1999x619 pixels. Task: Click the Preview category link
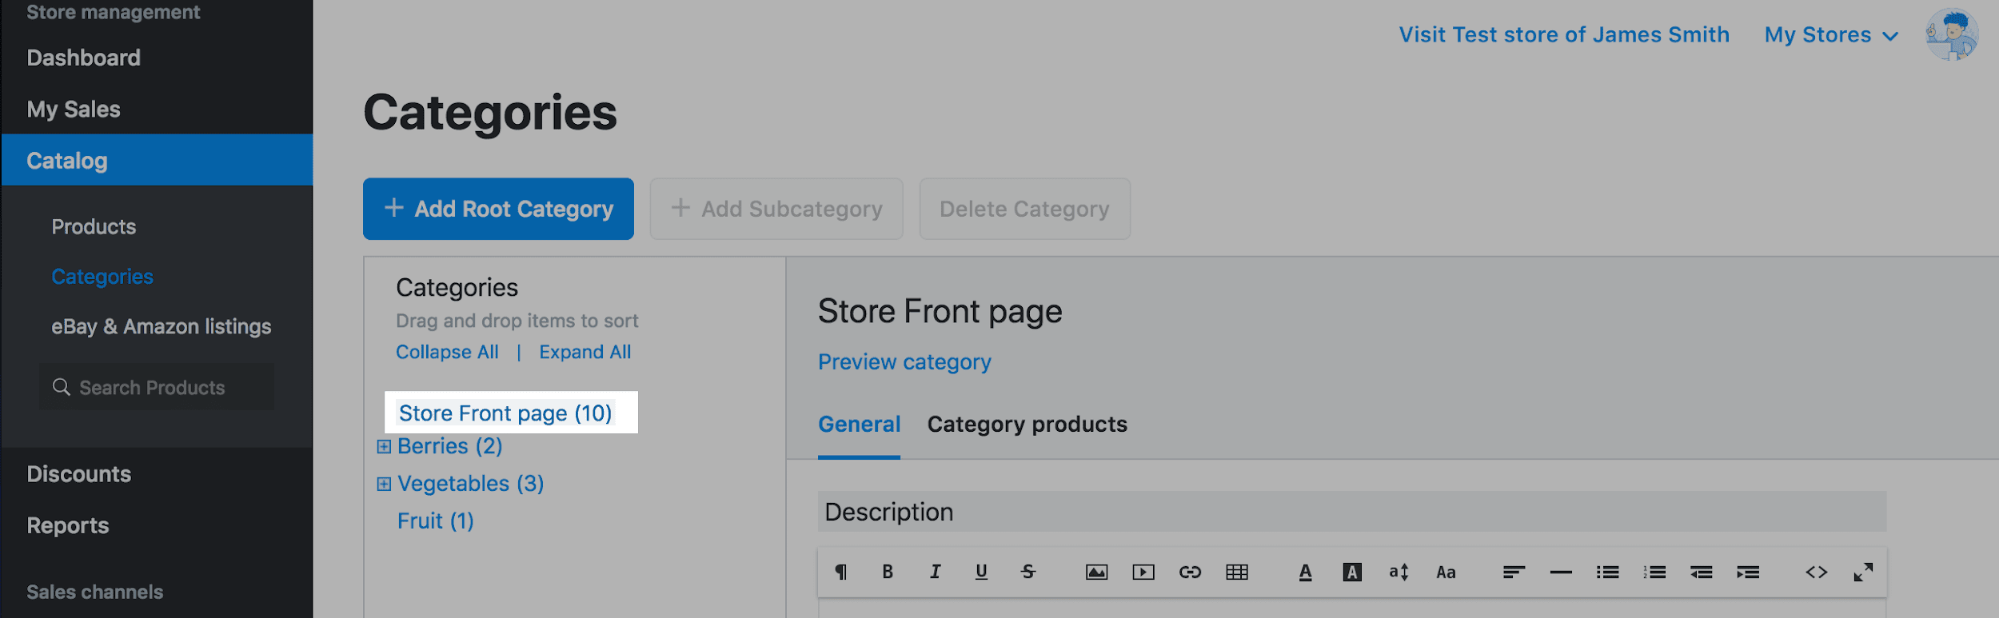click(904, 362)
